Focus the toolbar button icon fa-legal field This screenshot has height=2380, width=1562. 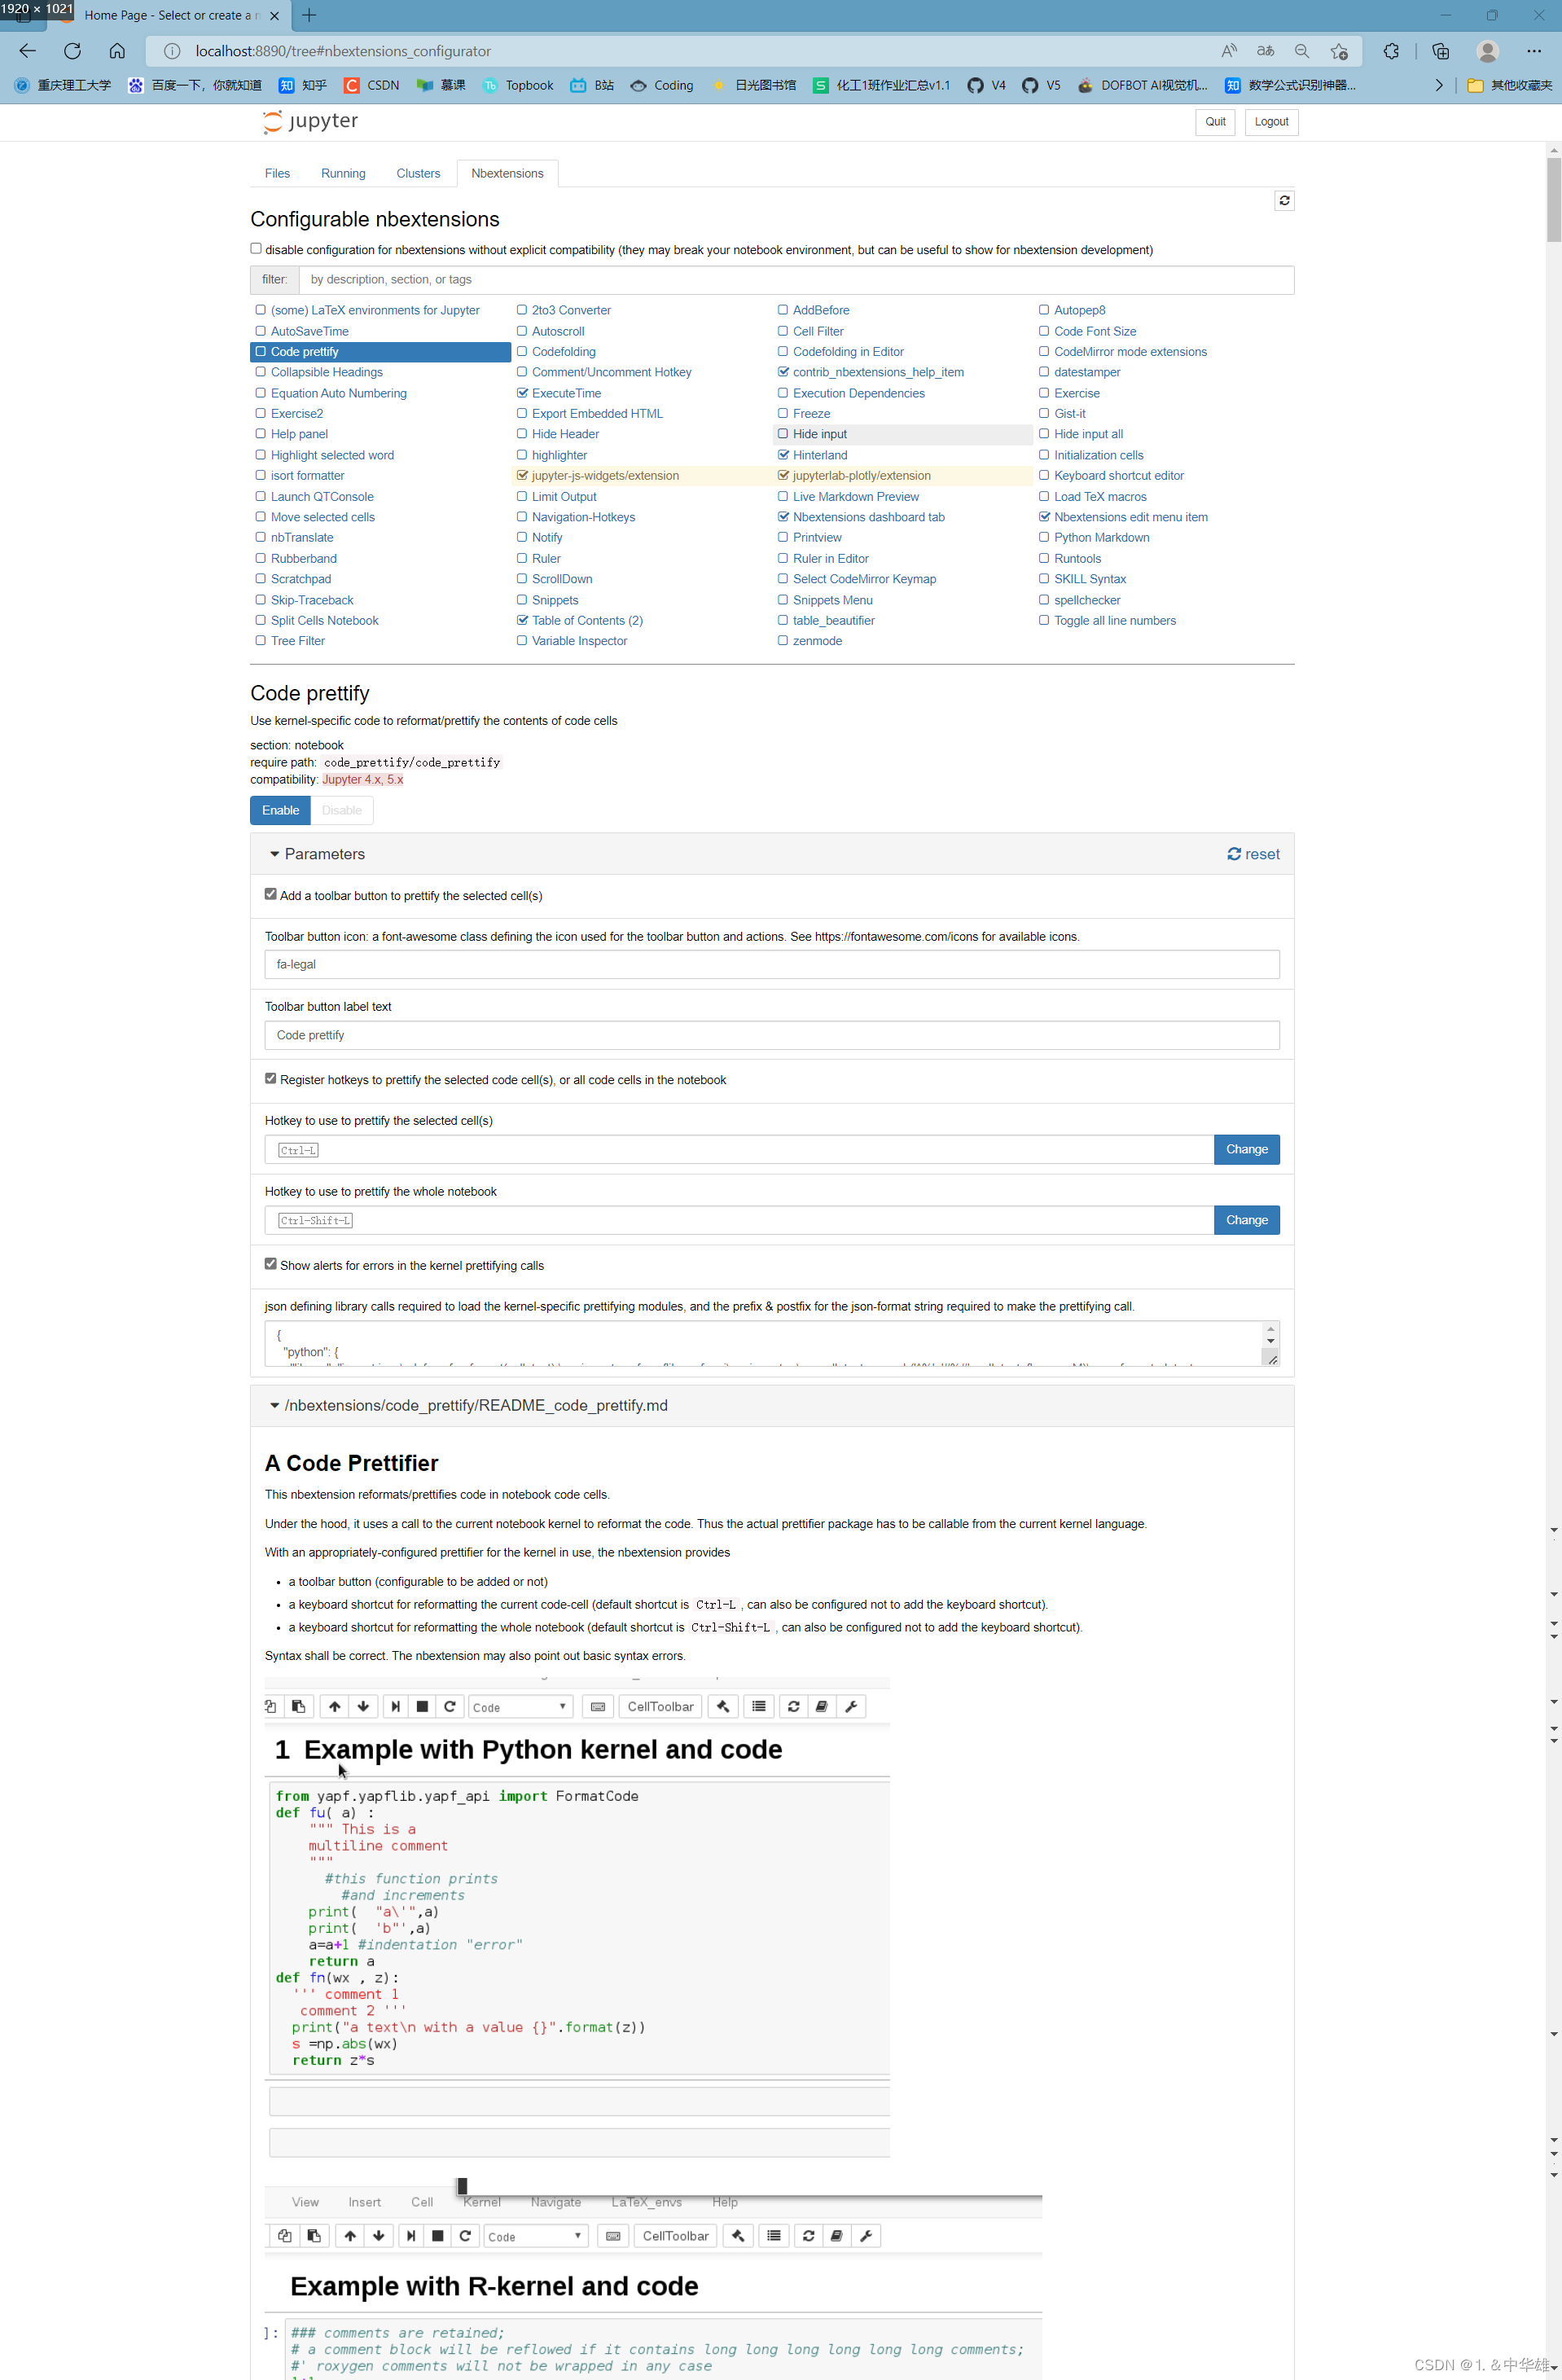coord(772,964)
